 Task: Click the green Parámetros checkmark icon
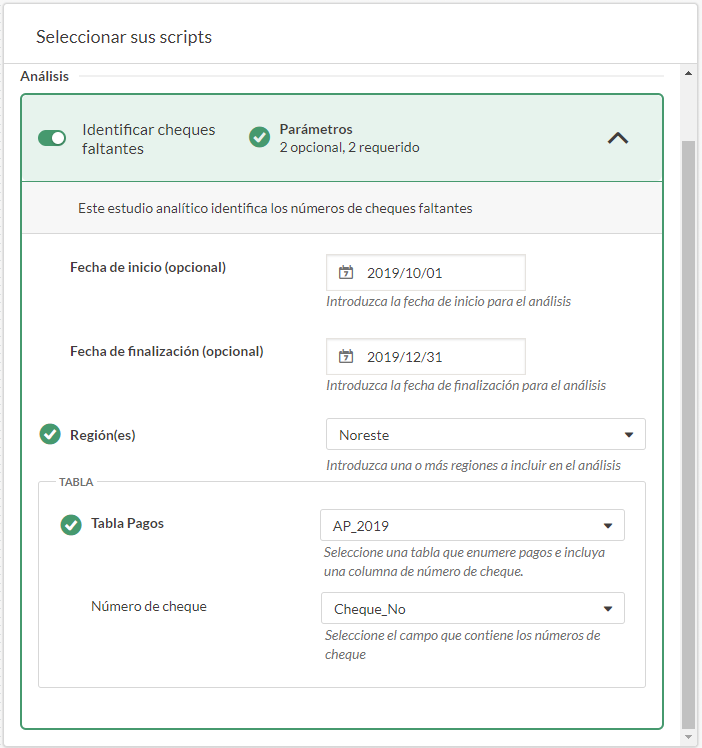(259, 137)
